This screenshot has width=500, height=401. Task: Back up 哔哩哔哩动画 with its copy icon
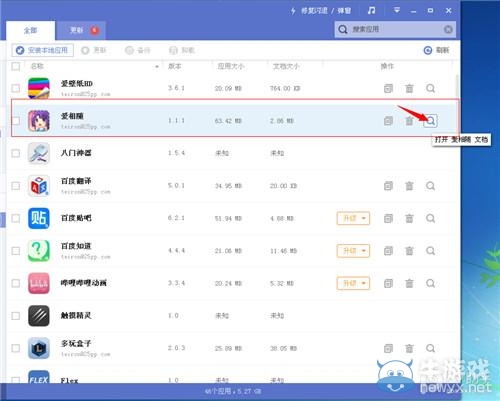coord(388,283)
